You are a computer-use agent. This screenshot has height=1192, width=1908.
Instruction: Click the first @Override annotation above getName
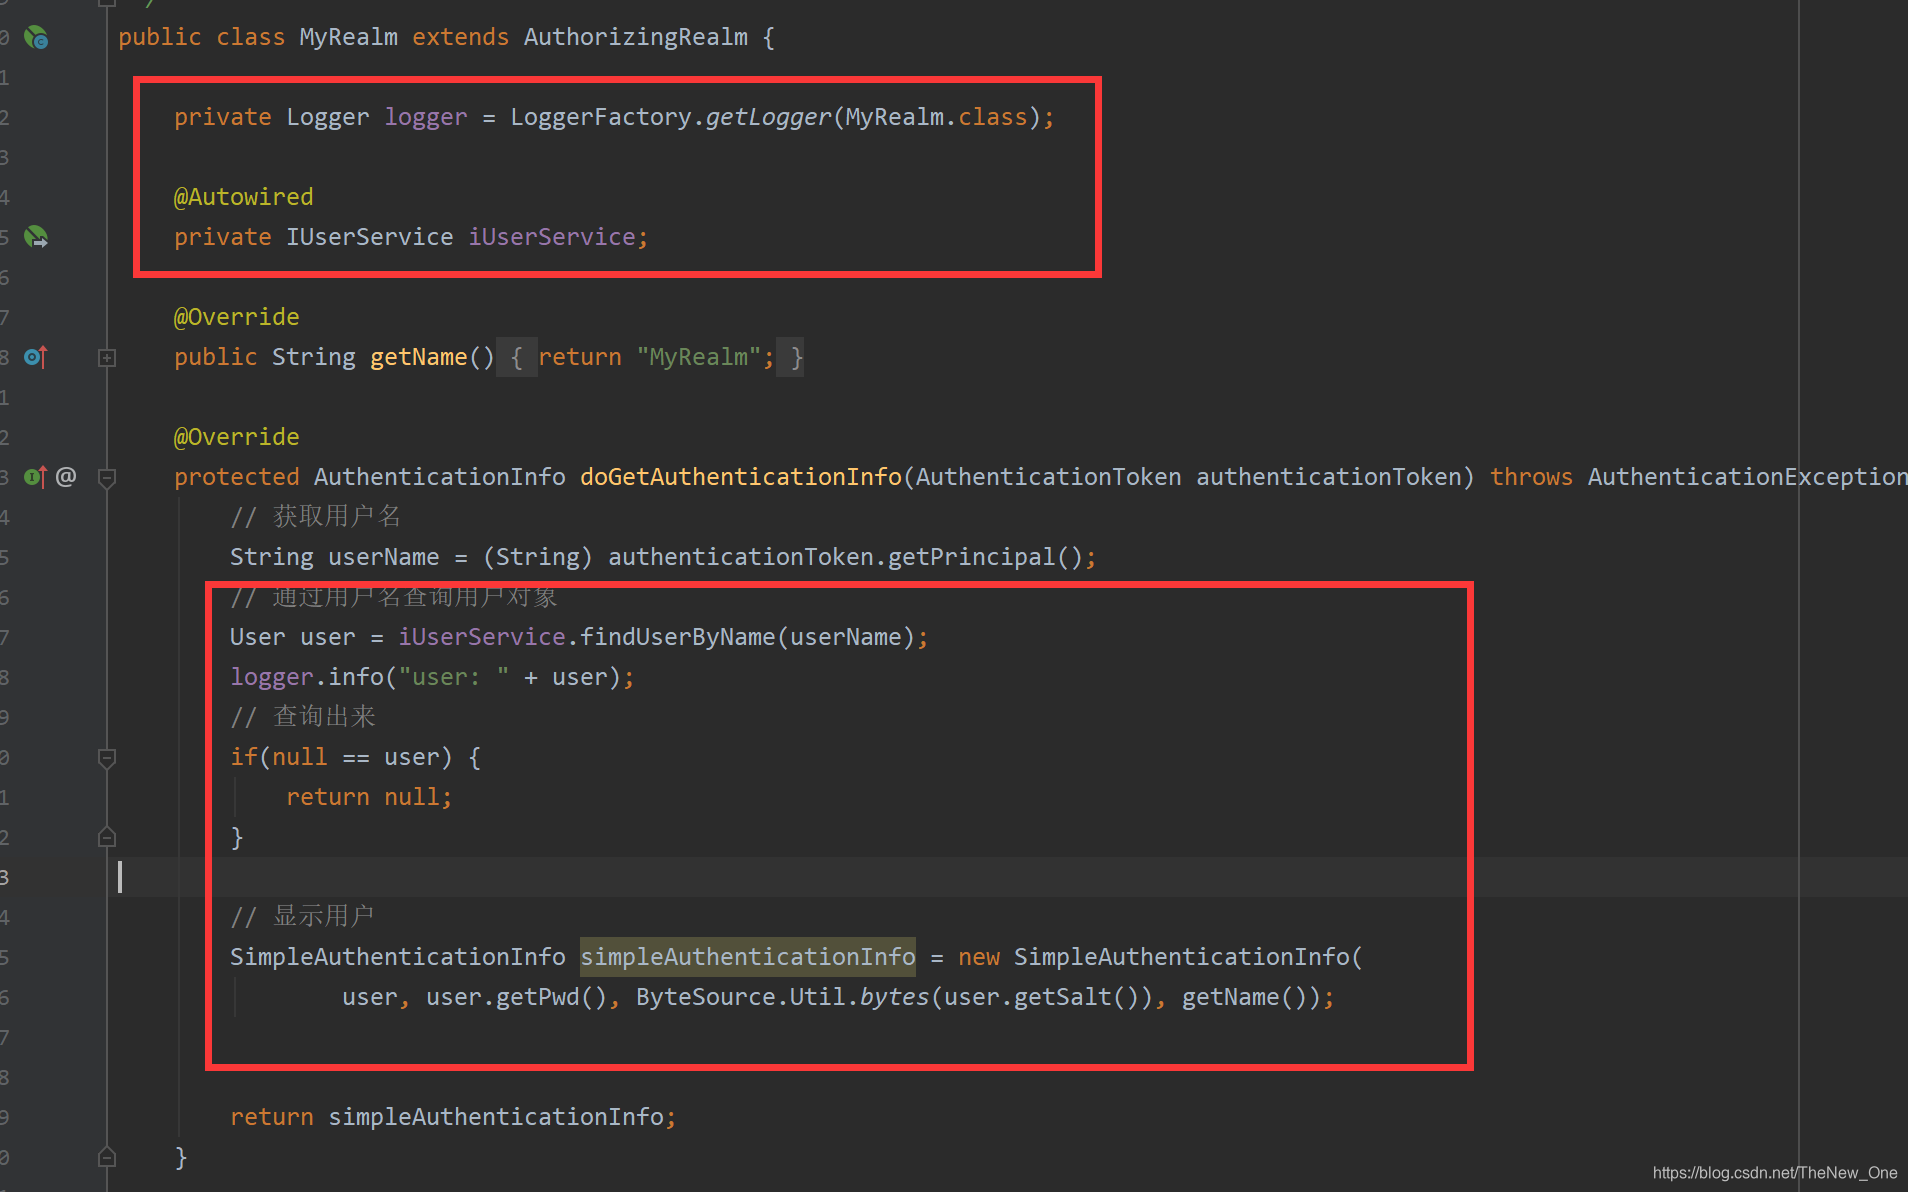[236, 317]
